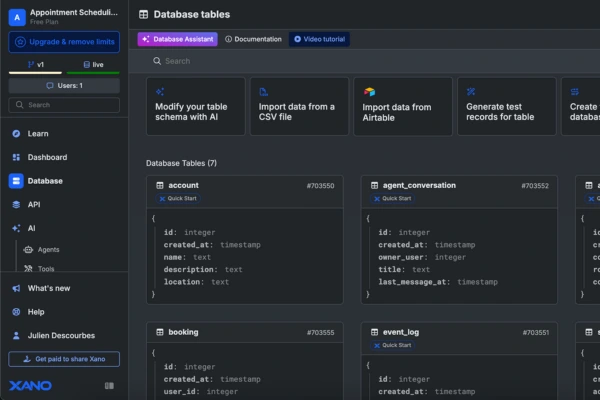Viewport: 600px width, 400px height.
Task: Switch to the live data source tab
Action: pos(93,65)
